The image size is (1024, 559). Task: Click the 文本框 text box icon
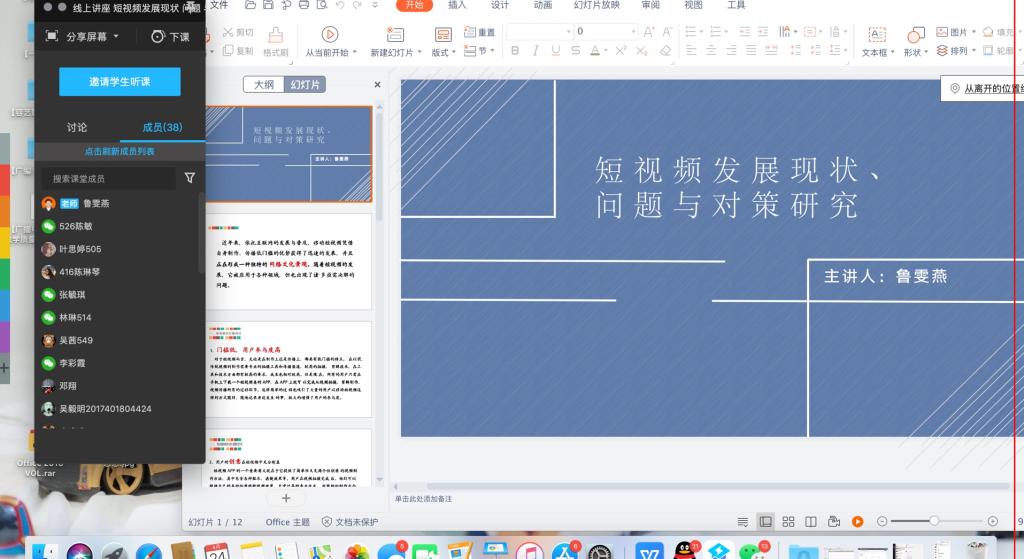pos(877,34)
